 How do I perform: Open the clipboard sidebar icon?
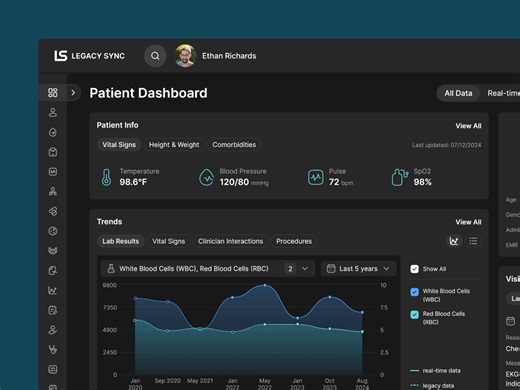point(53,152)
